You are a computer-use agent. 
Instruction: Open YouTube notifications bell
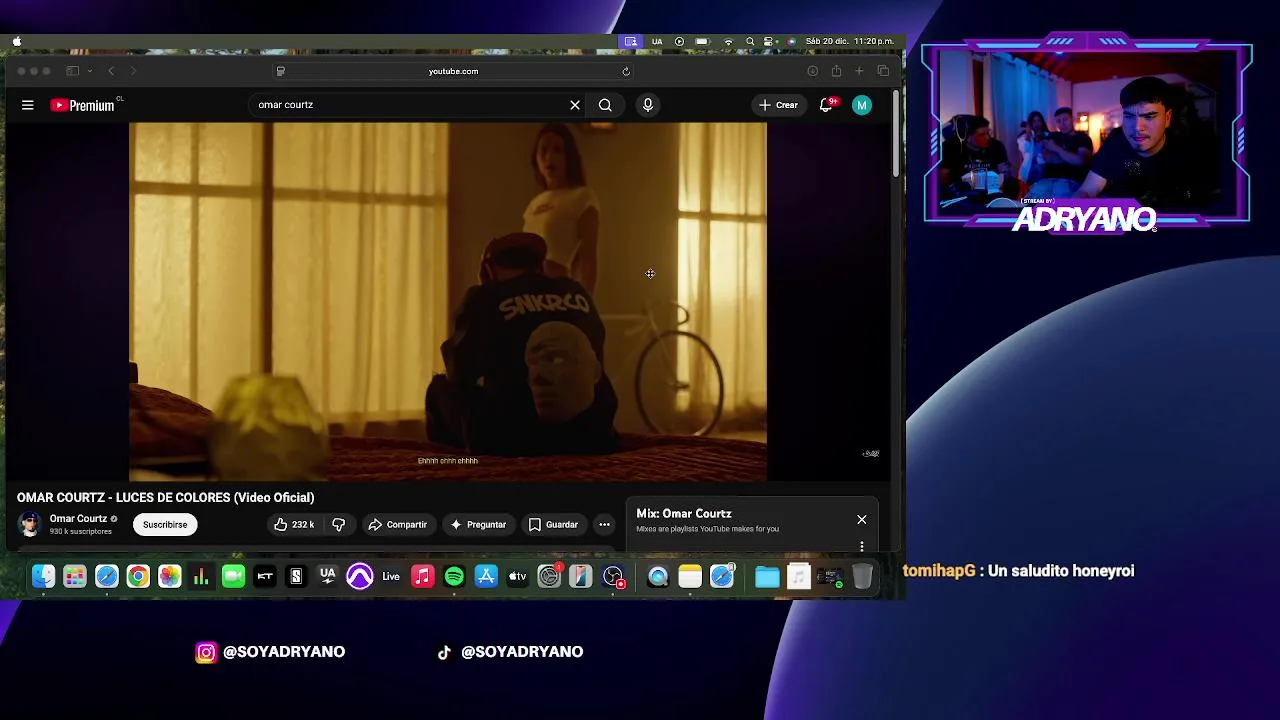[826, 105]
